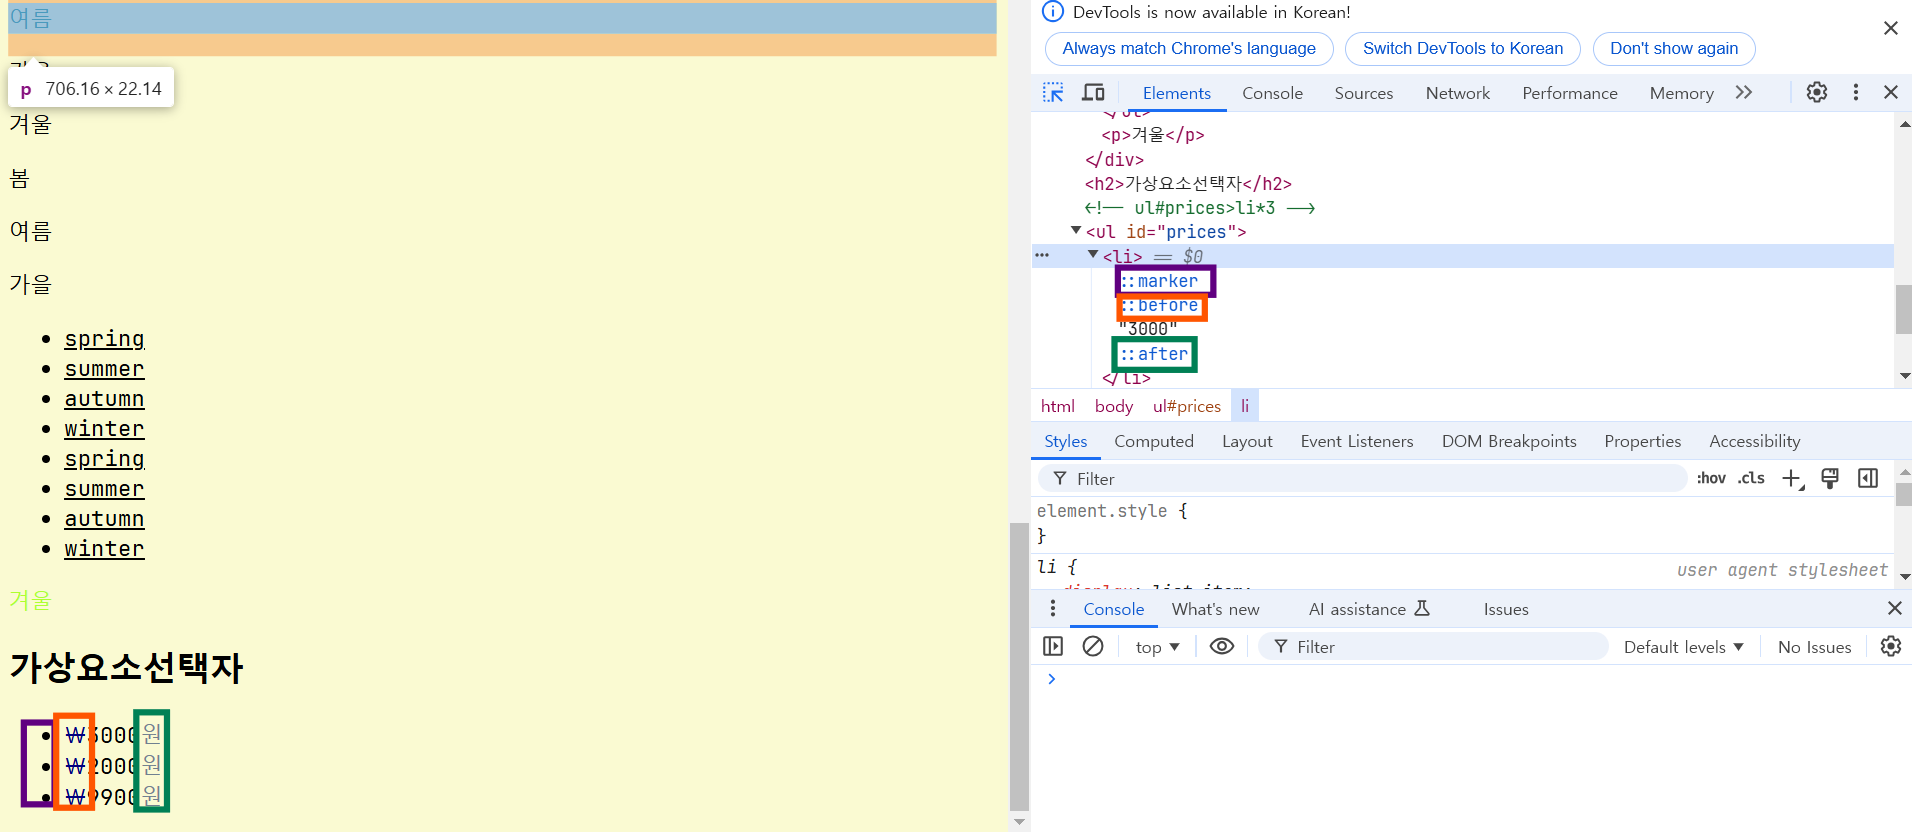Screen dimensions: 1912x832
Task: Click the ul#prices breadcrumb
Action: (x=1186, y=406)
